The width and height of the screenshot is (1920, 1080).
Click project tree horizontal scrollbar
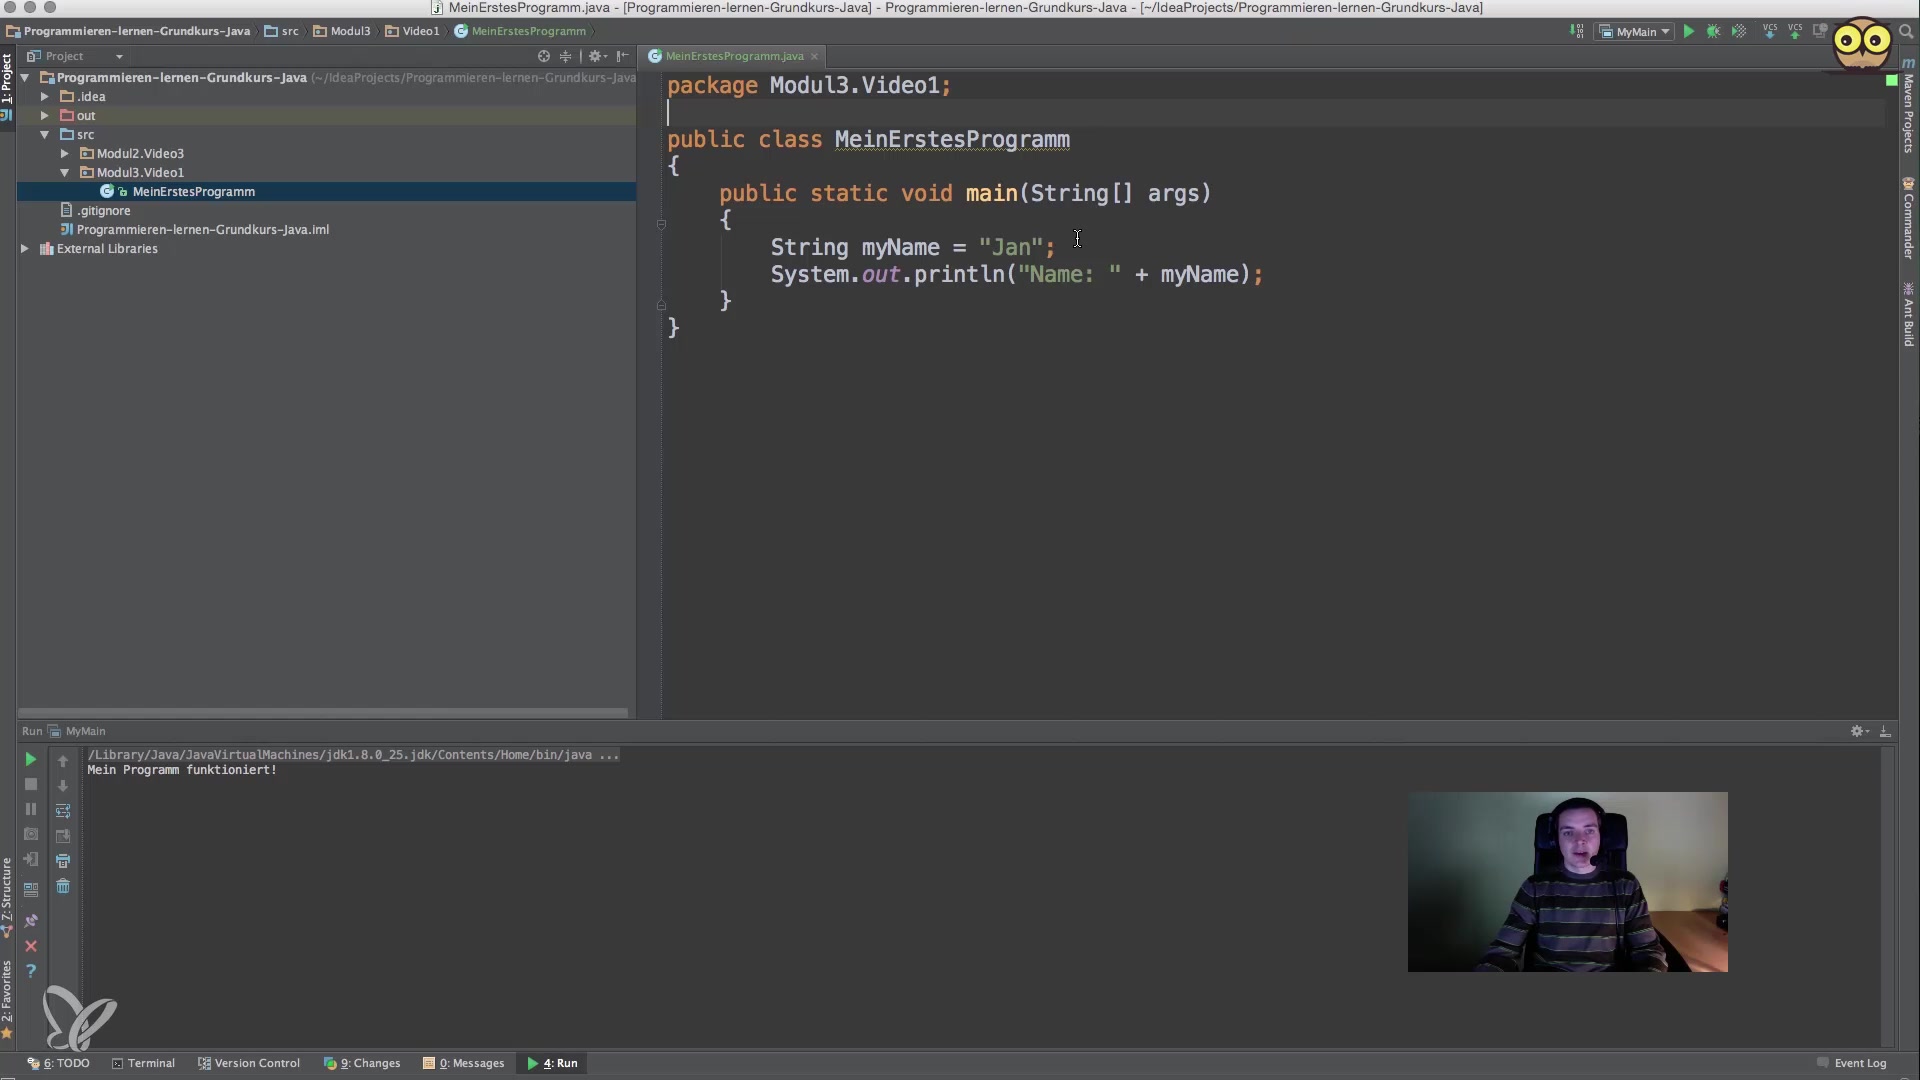tap(322, 713)
